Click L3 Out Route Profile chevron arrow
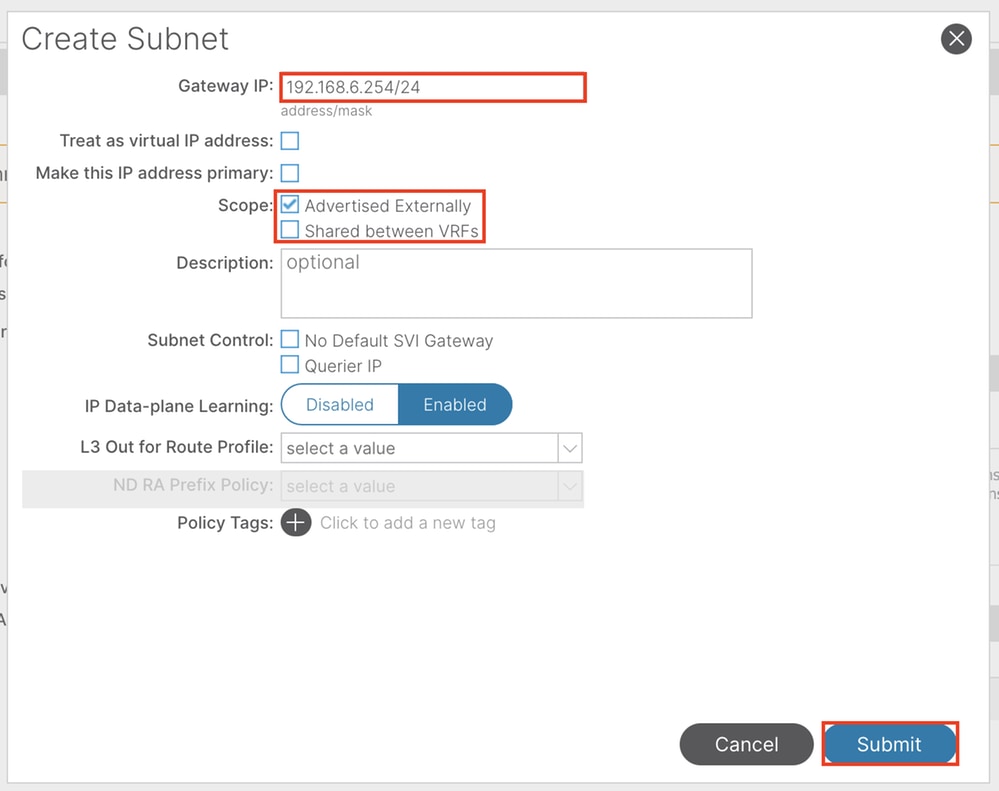Screen dimensions: 999x791 570,448
